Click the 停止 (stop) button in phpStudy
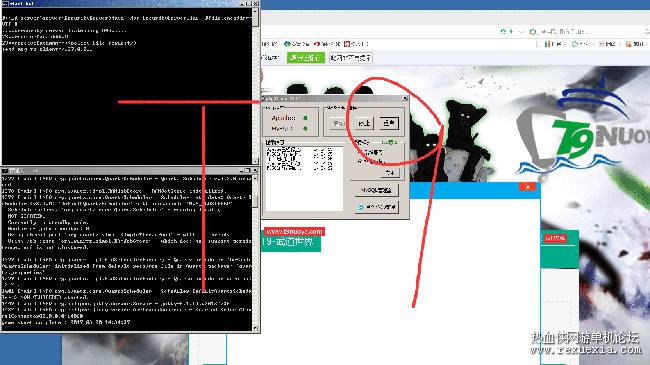Viewport: 650px width, 365px height. click(364, 123)
